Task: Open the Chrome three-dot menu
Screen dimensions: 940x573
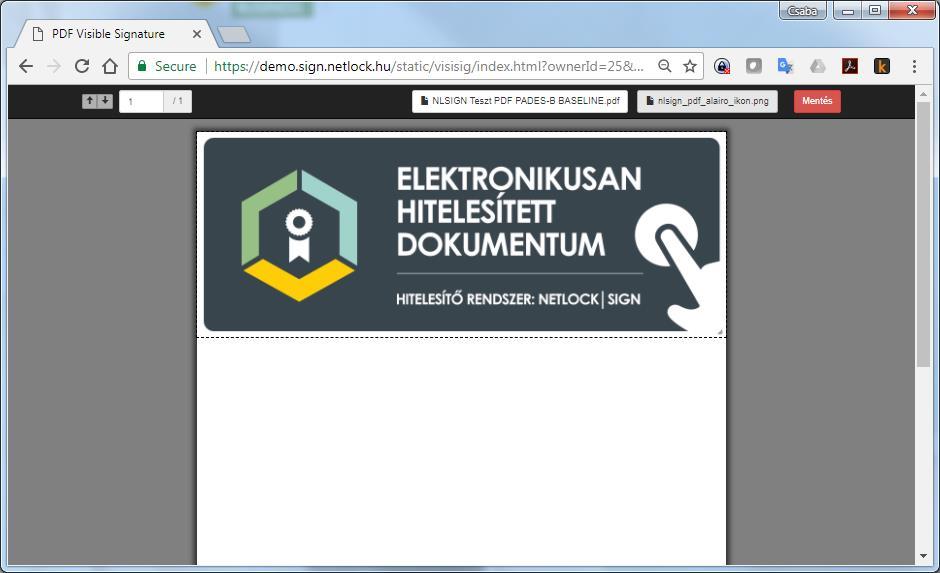Action: [914, 66]
